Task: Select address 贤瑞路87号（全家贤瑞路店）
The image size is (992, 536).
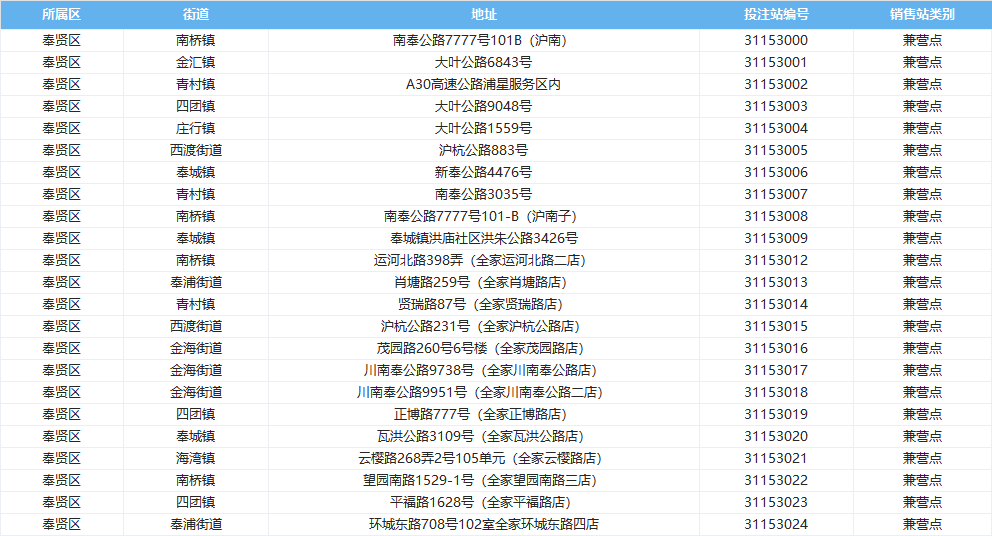Action: tap(483, 304)
